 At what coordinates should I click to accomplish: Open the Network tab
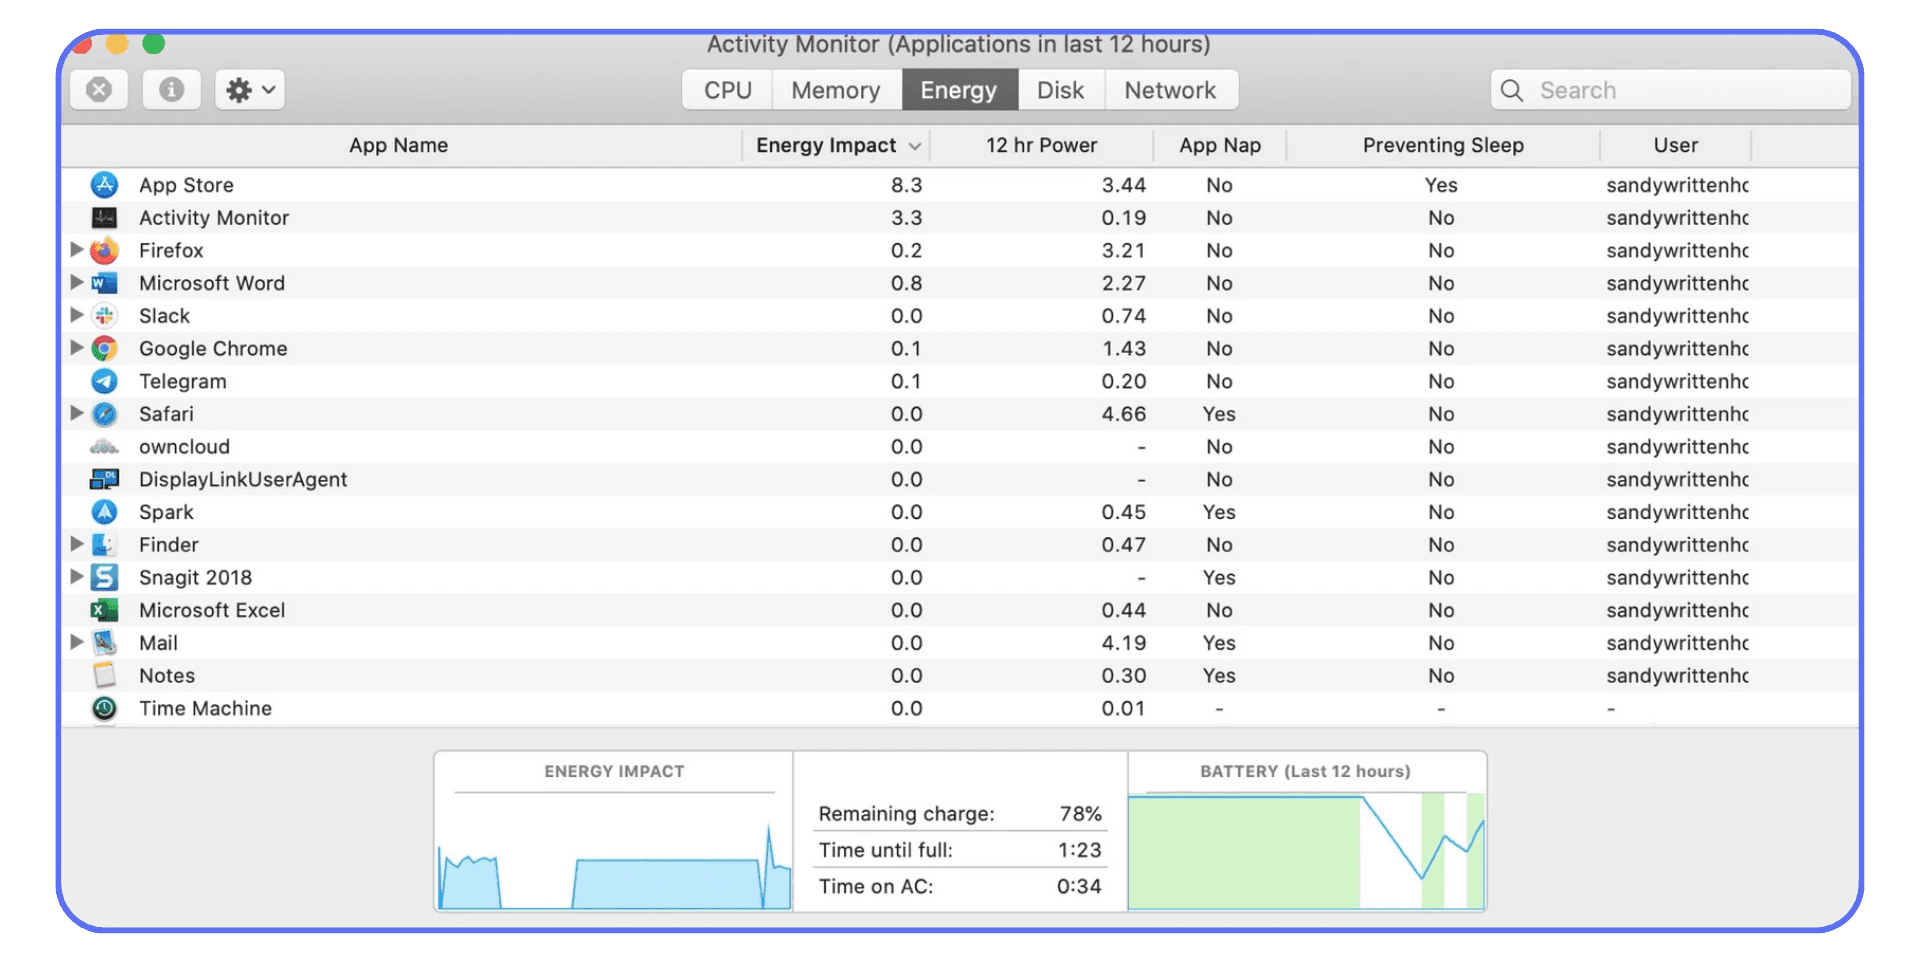pos(1171,90)
